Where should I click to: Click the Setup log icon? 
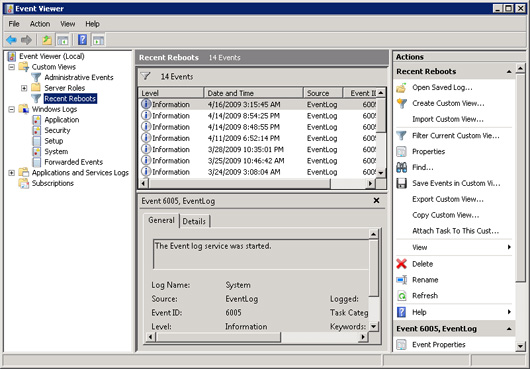[x=37, y=141]
